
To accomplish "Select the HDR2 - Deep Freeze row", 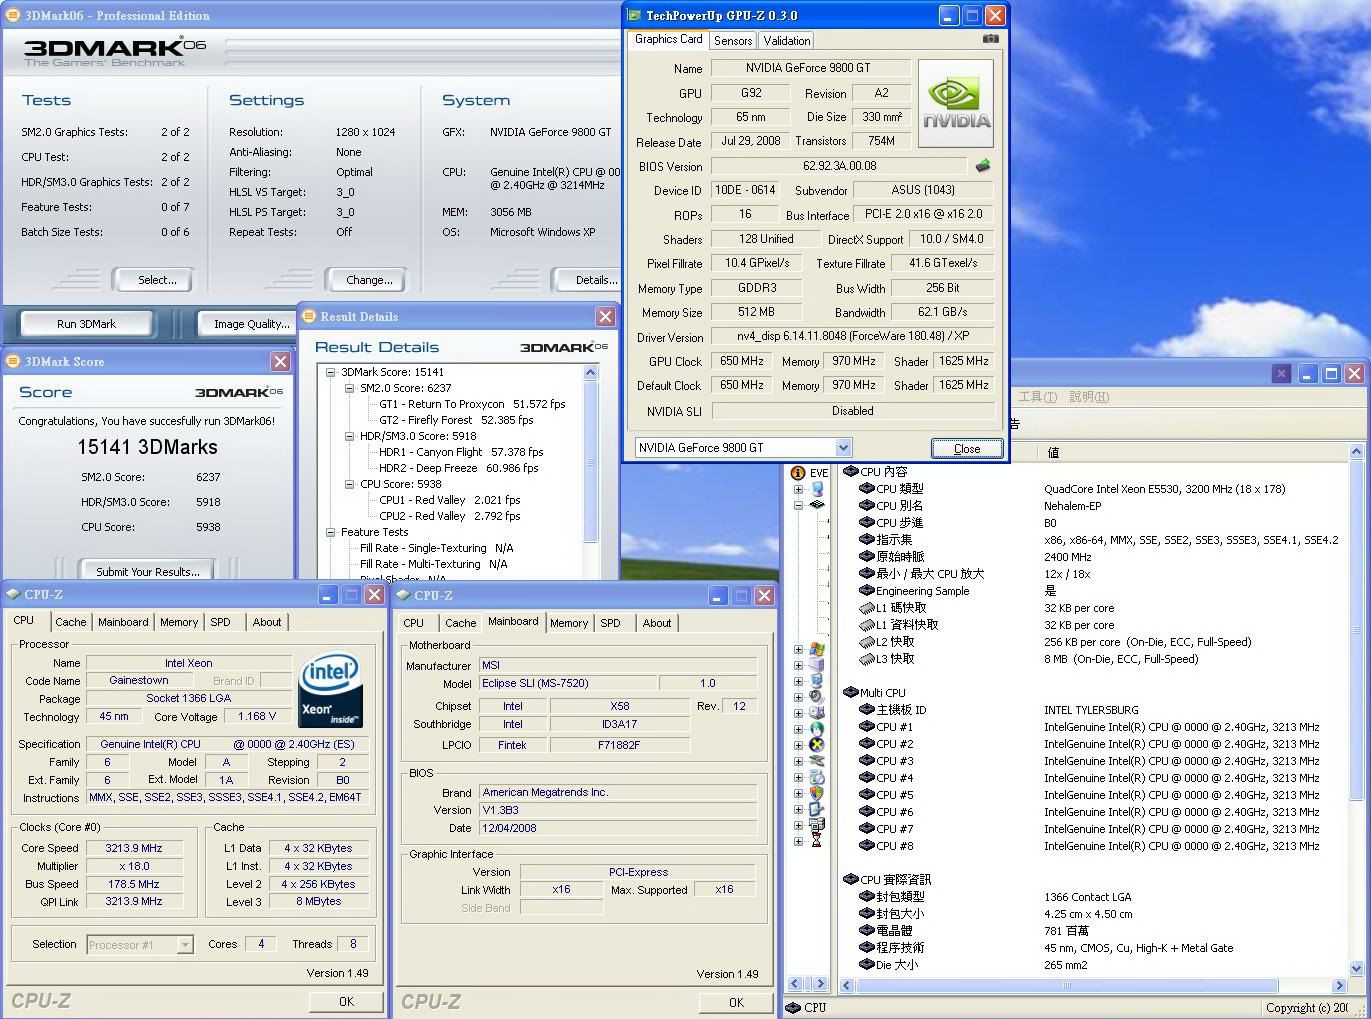I will tap(457, 468).
